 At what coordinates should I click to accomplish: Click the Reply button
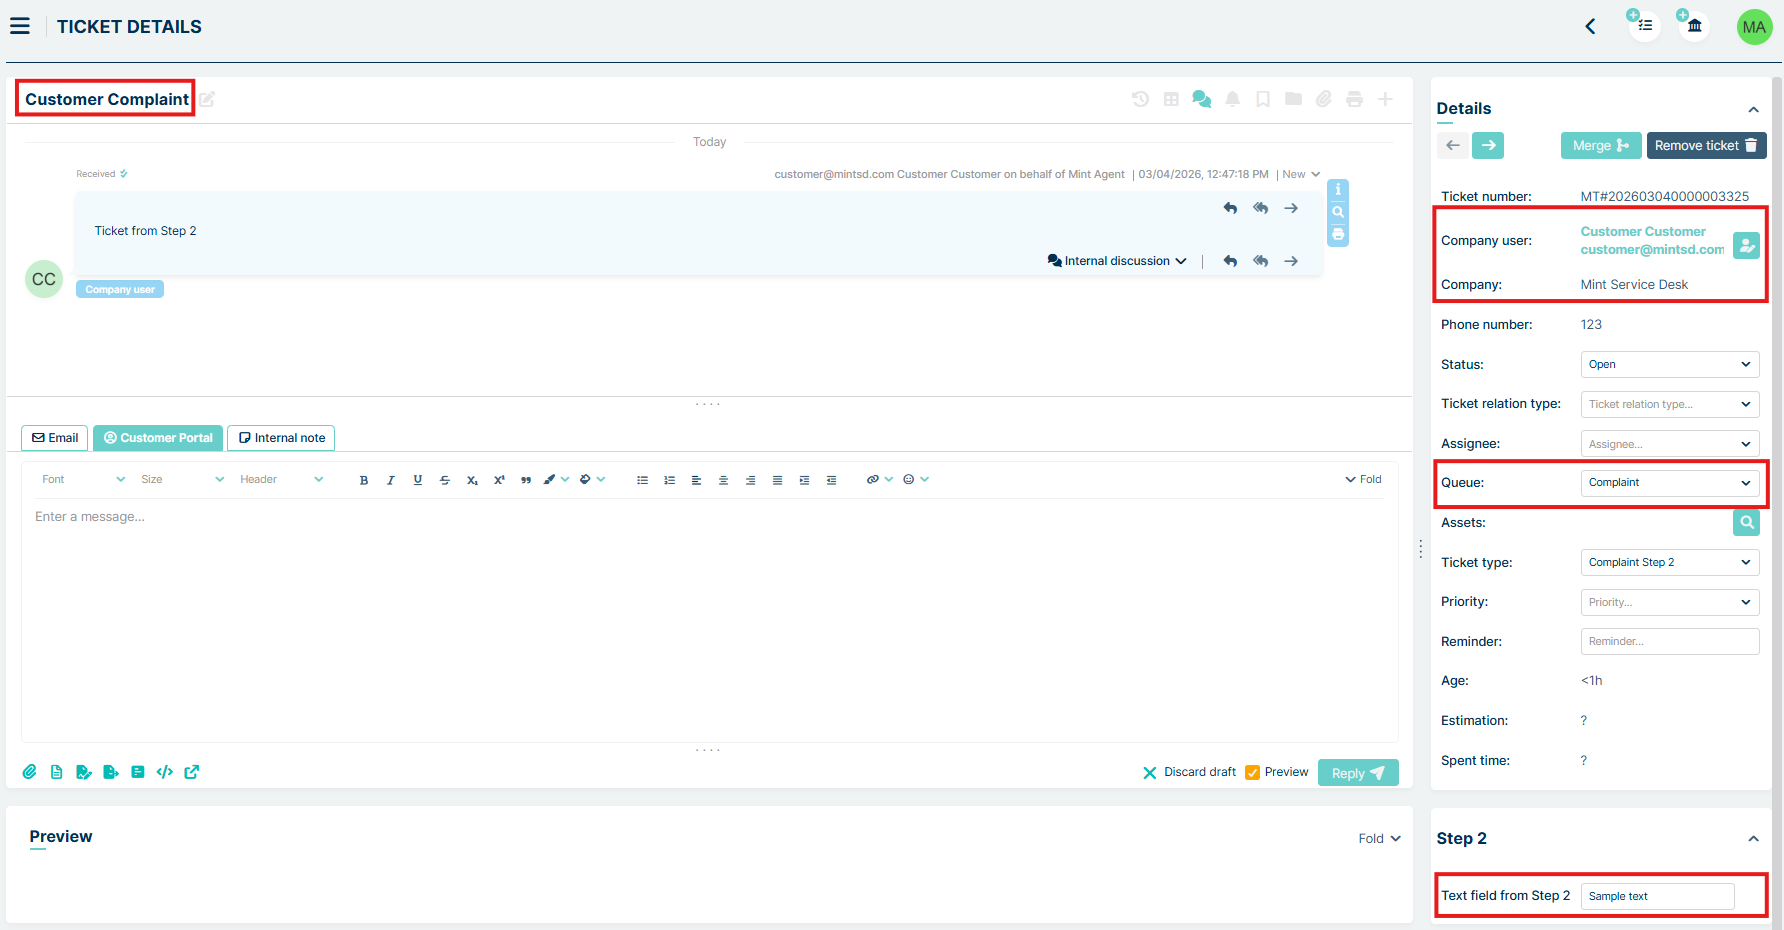point(1357,773)
